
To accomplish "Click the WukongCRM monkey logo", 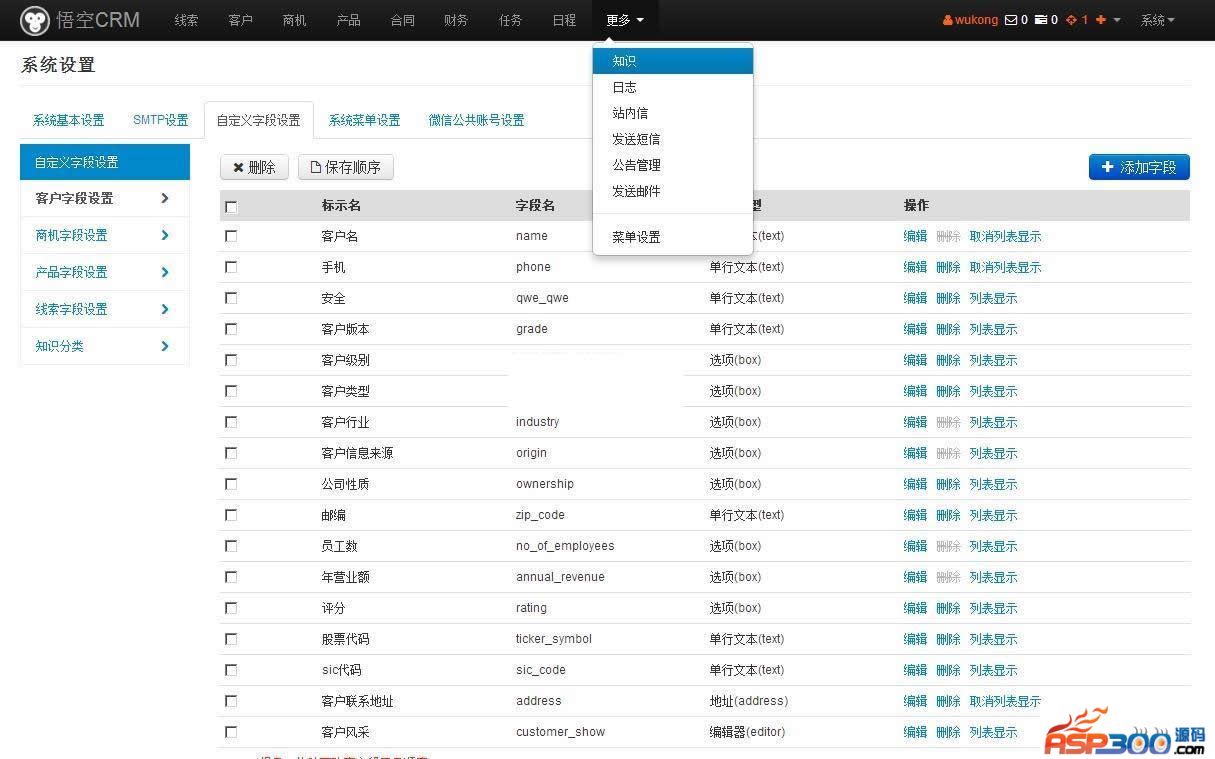I will 35,20.
